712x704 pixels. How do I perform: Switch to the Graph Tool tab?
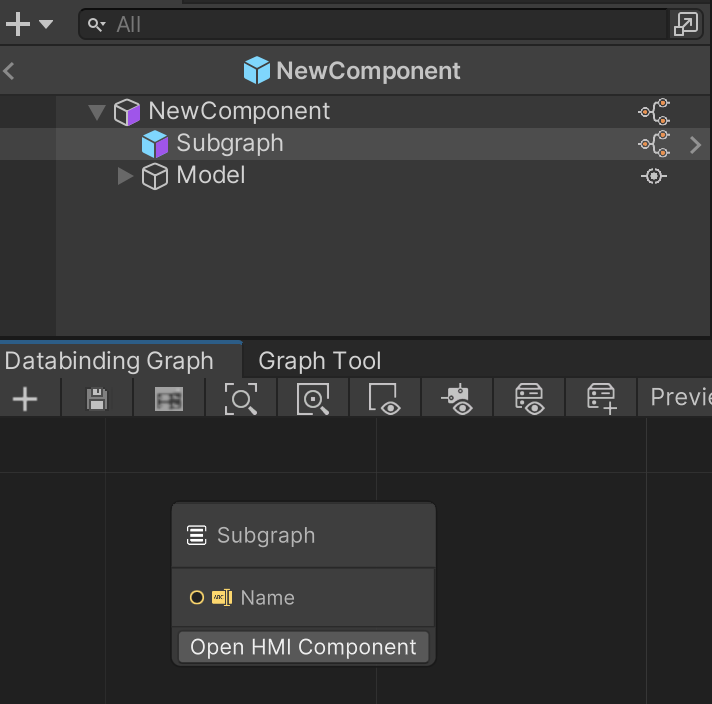point(319,361)
